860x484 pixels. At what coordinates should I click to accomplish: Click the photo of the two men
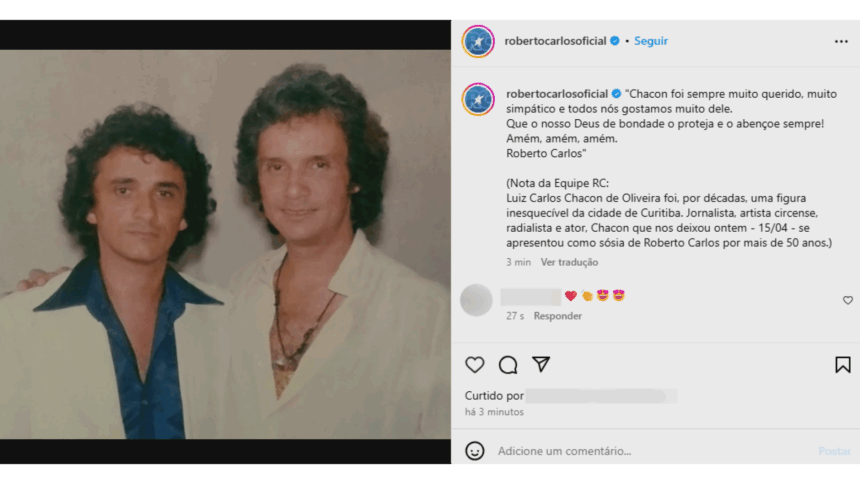coord(225,244)
